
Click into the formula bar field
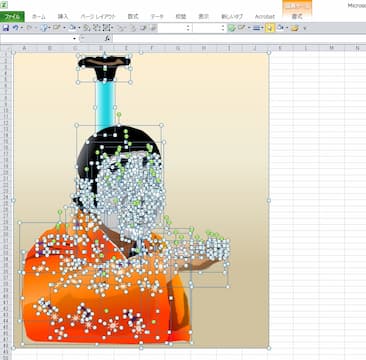pos(239,39)
